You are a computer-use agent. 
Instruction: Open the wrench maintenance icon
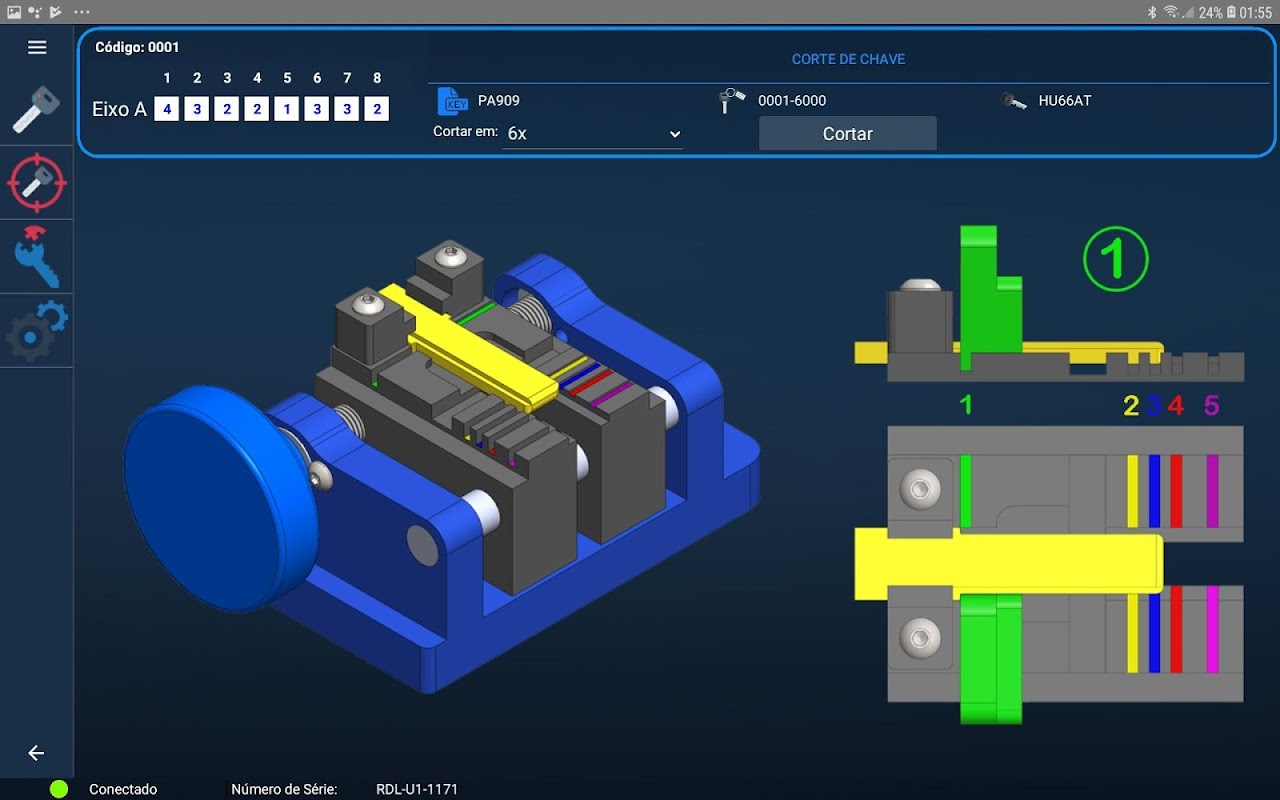pos(37,256)
